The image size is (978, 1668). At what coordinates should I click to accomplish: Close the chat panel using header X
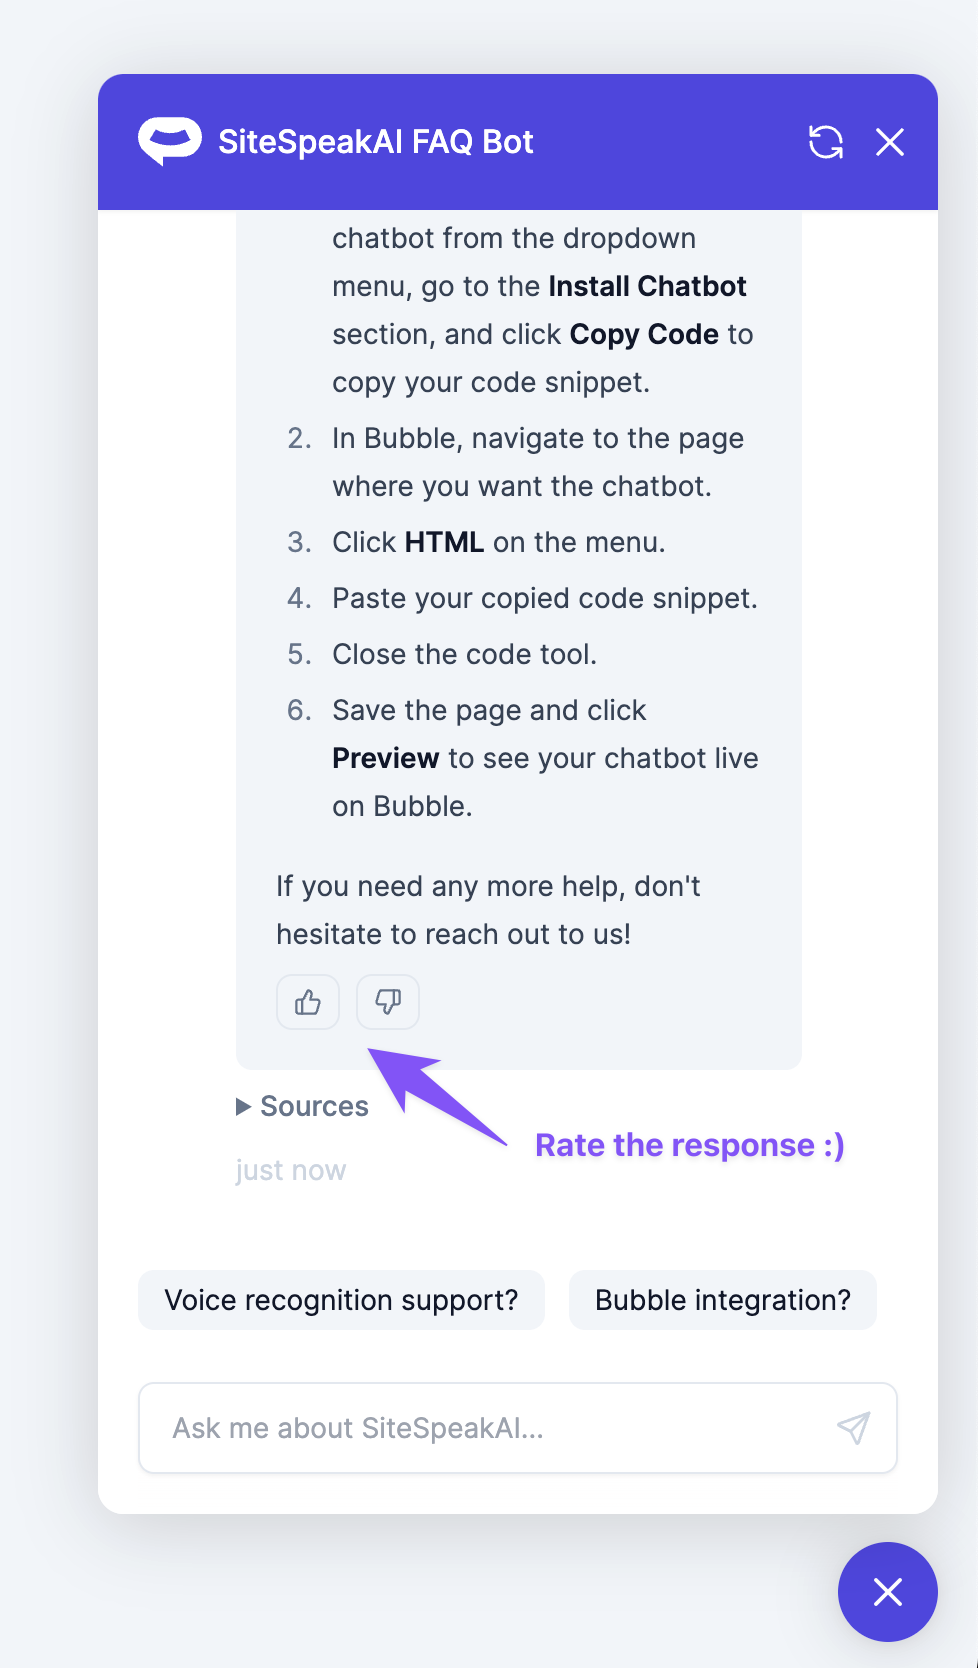889,142
